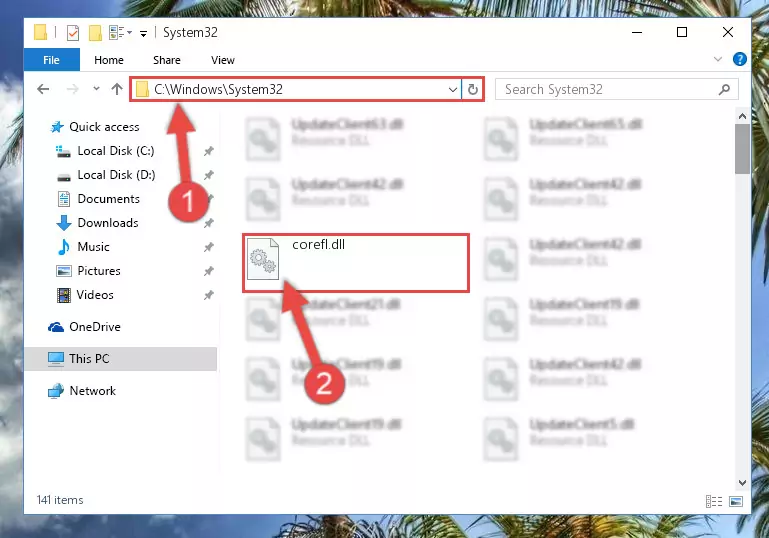Select OneDrive in navigation pane
769x538 pixels.
click(x=95, y=327)
